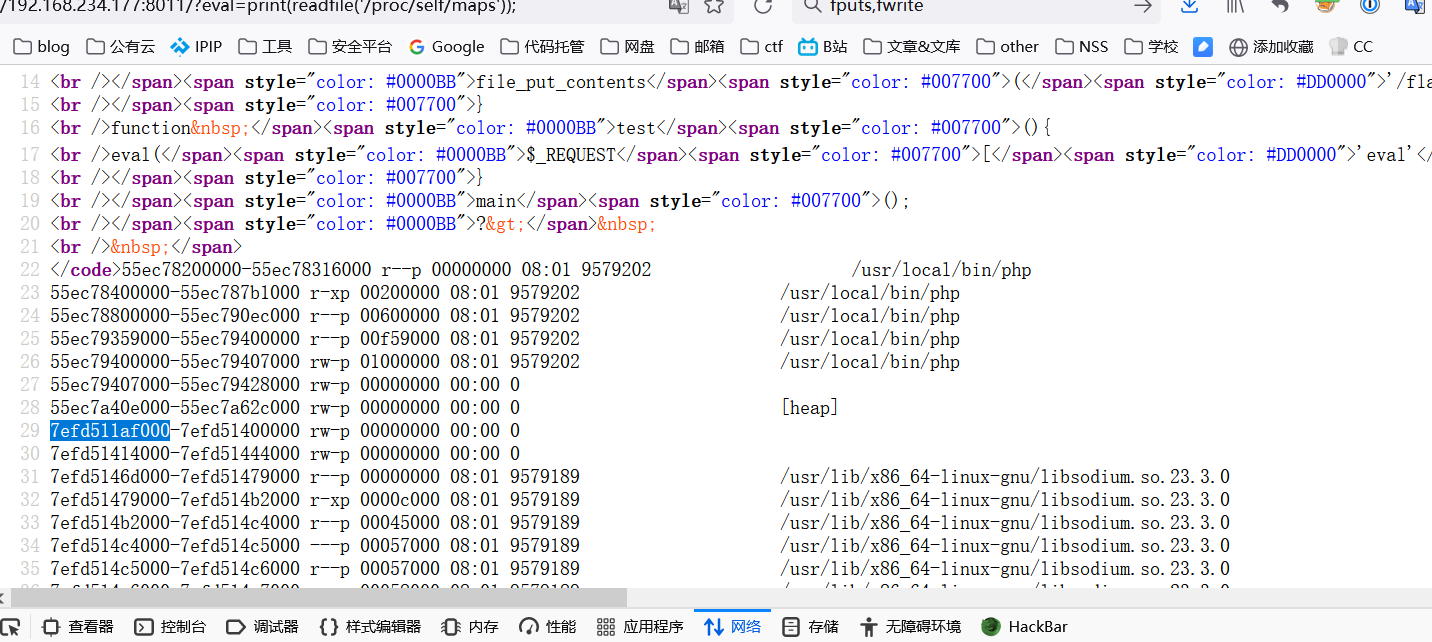Open the CC bookmark
The image size is (1432, 642).
[1351, 46]
